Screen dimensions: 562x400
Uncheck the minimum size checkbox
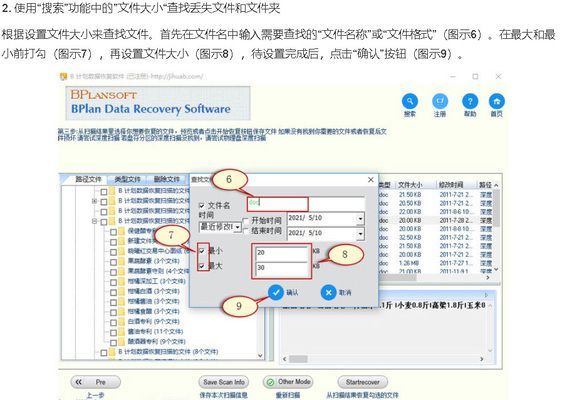202,251
